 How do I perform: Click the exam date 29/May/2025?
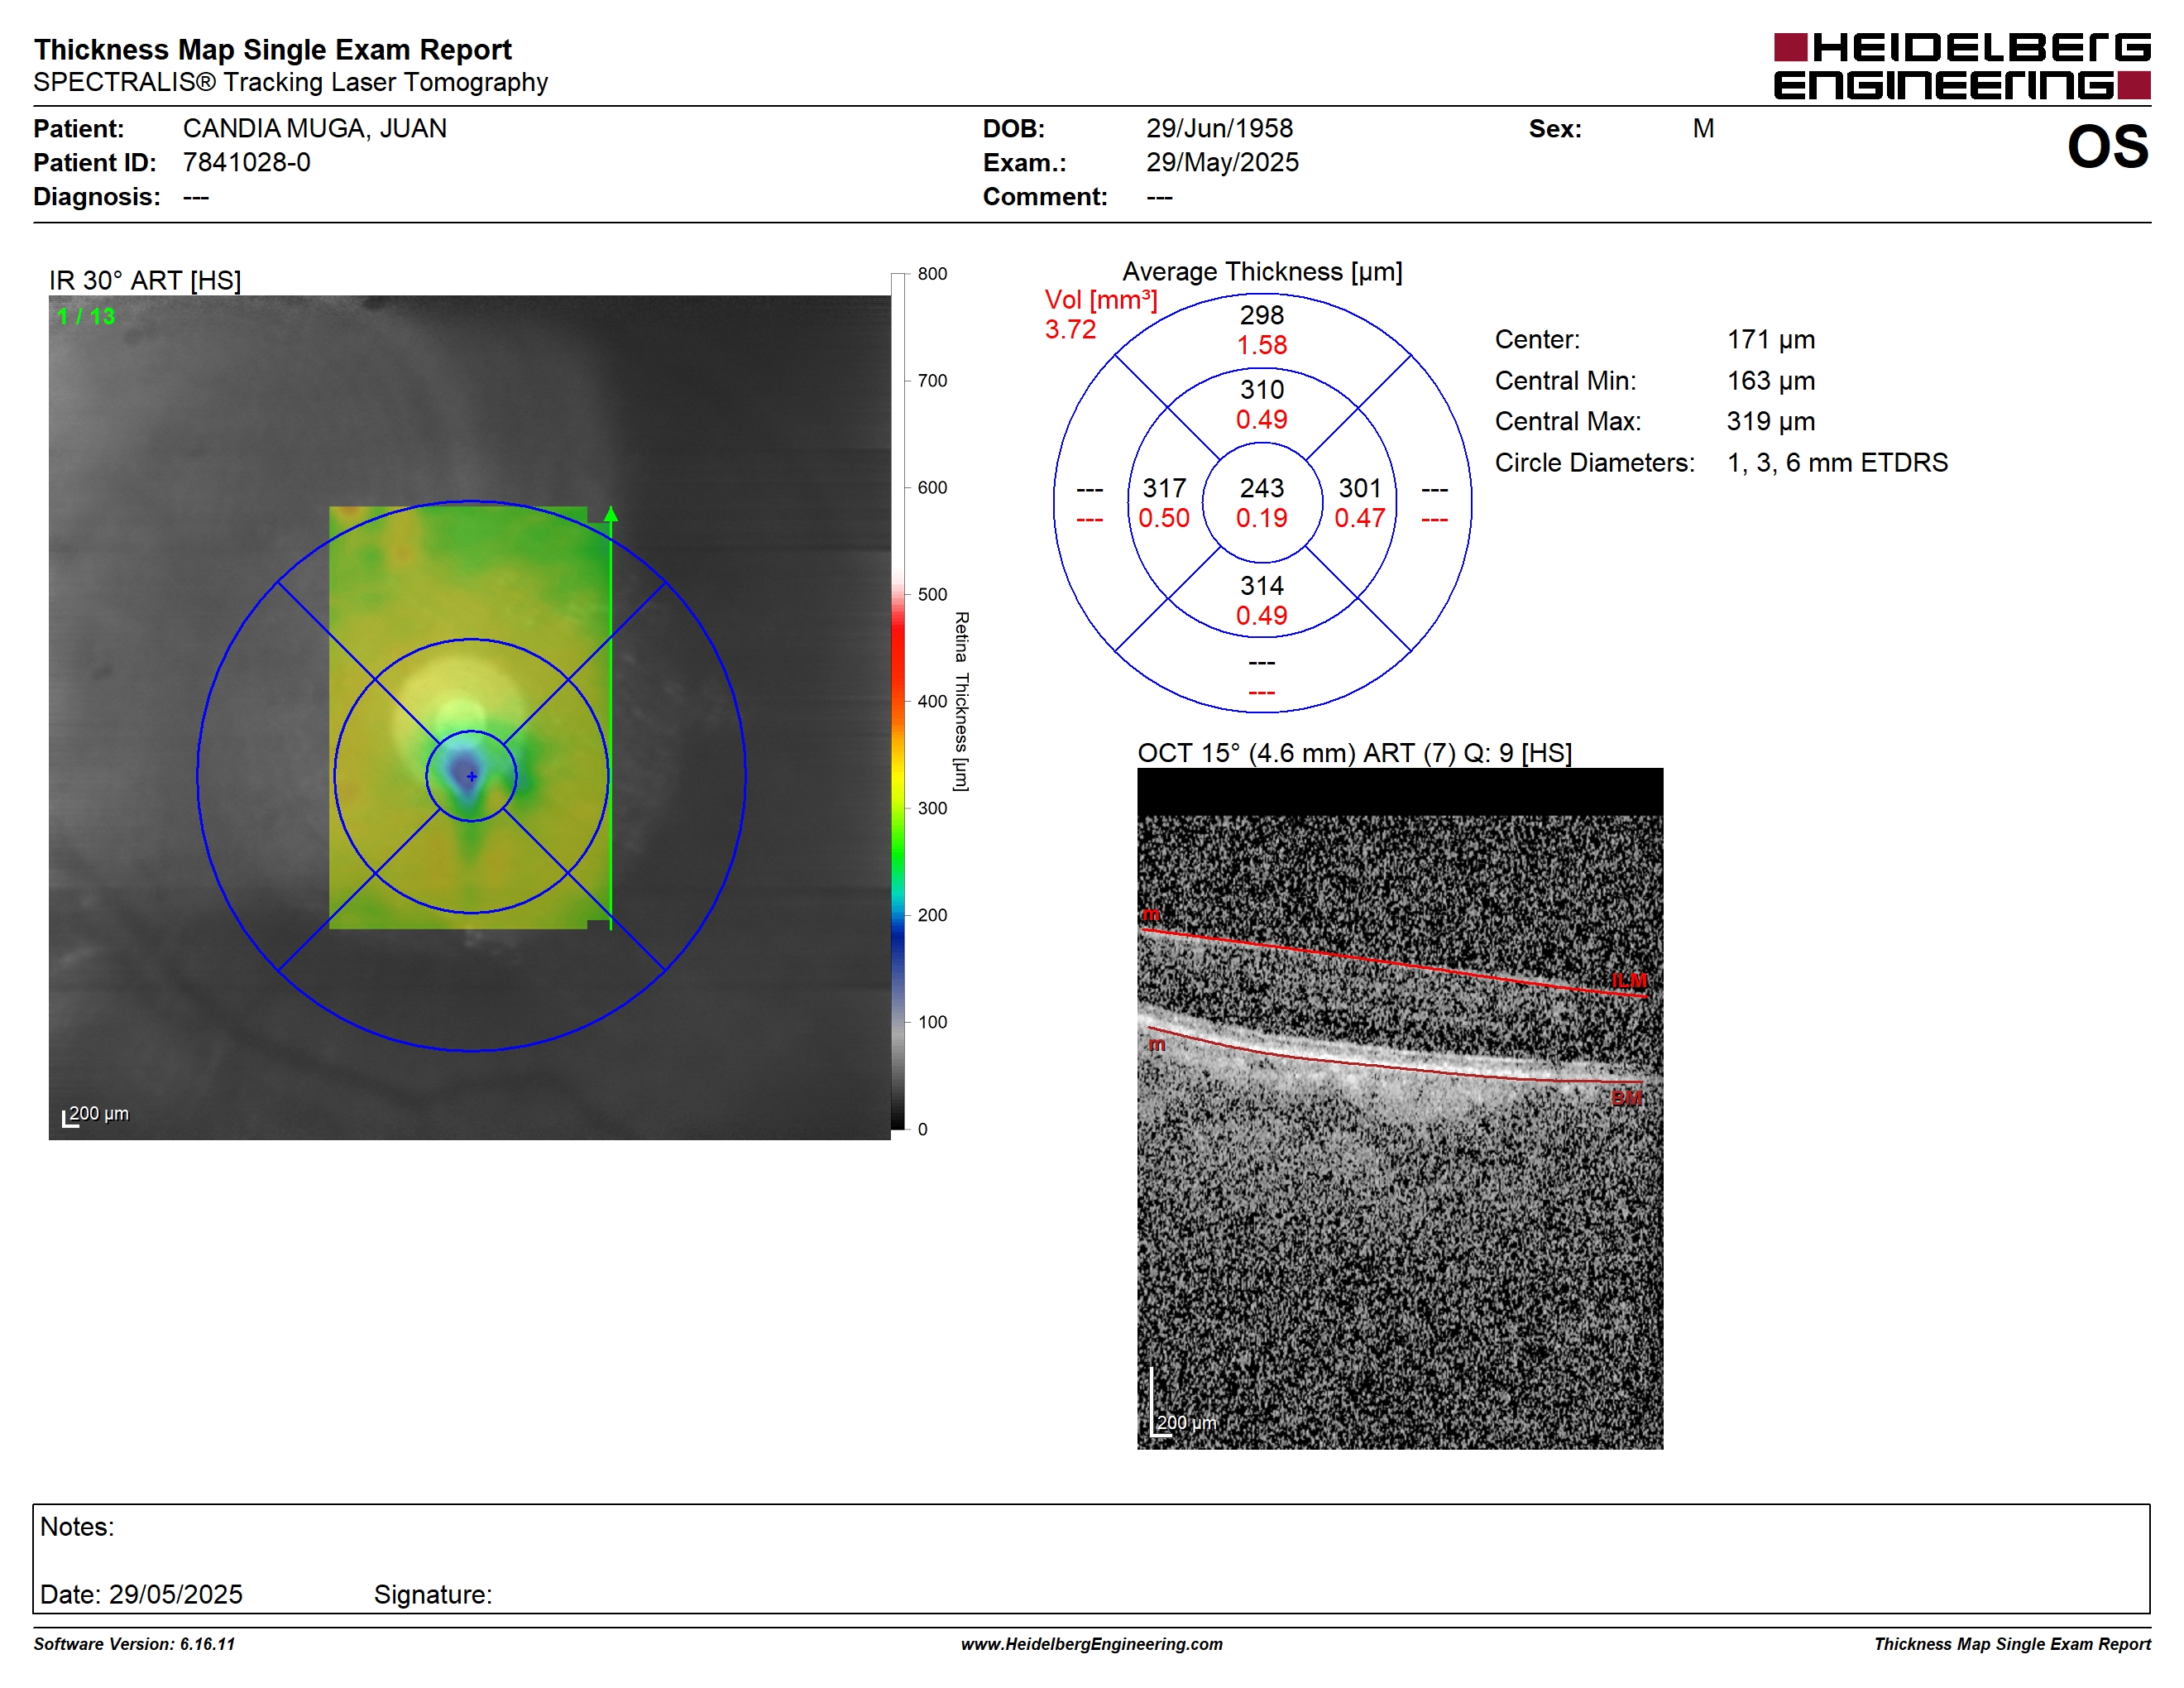1222,163
